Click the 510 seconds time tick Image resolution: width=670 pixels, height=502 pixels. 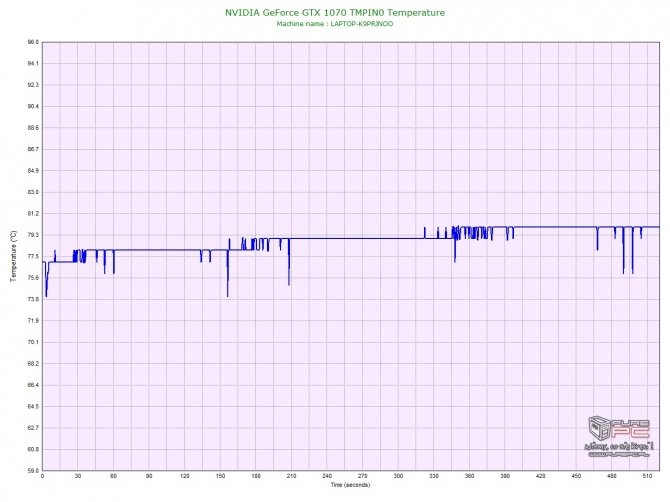point(647,476)
